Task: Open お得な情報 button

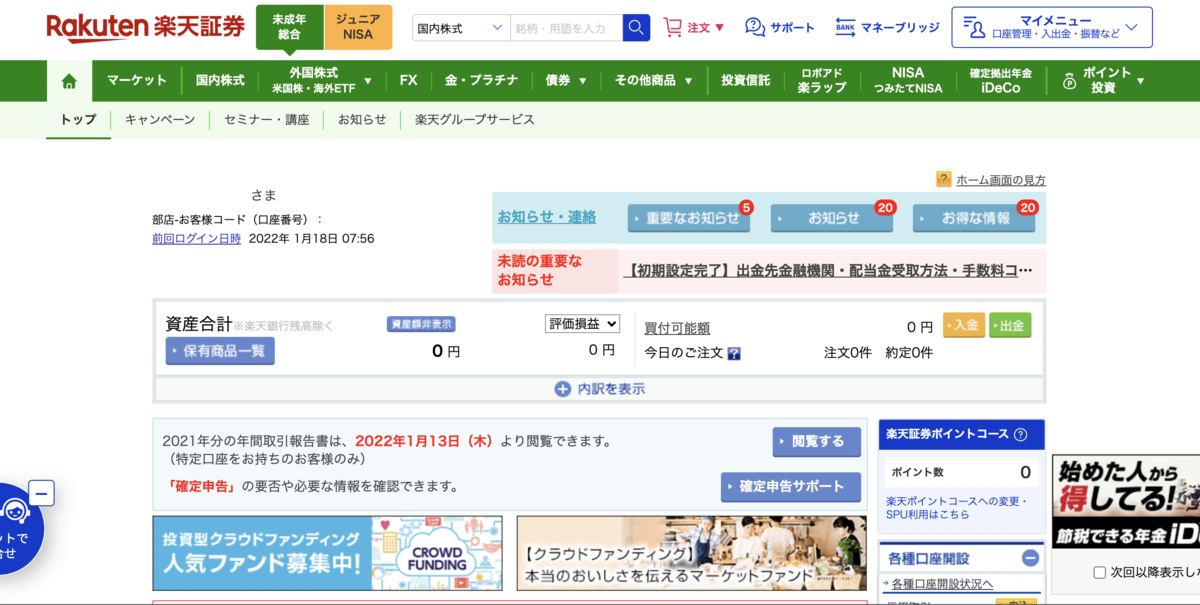Action: point(974,219)
